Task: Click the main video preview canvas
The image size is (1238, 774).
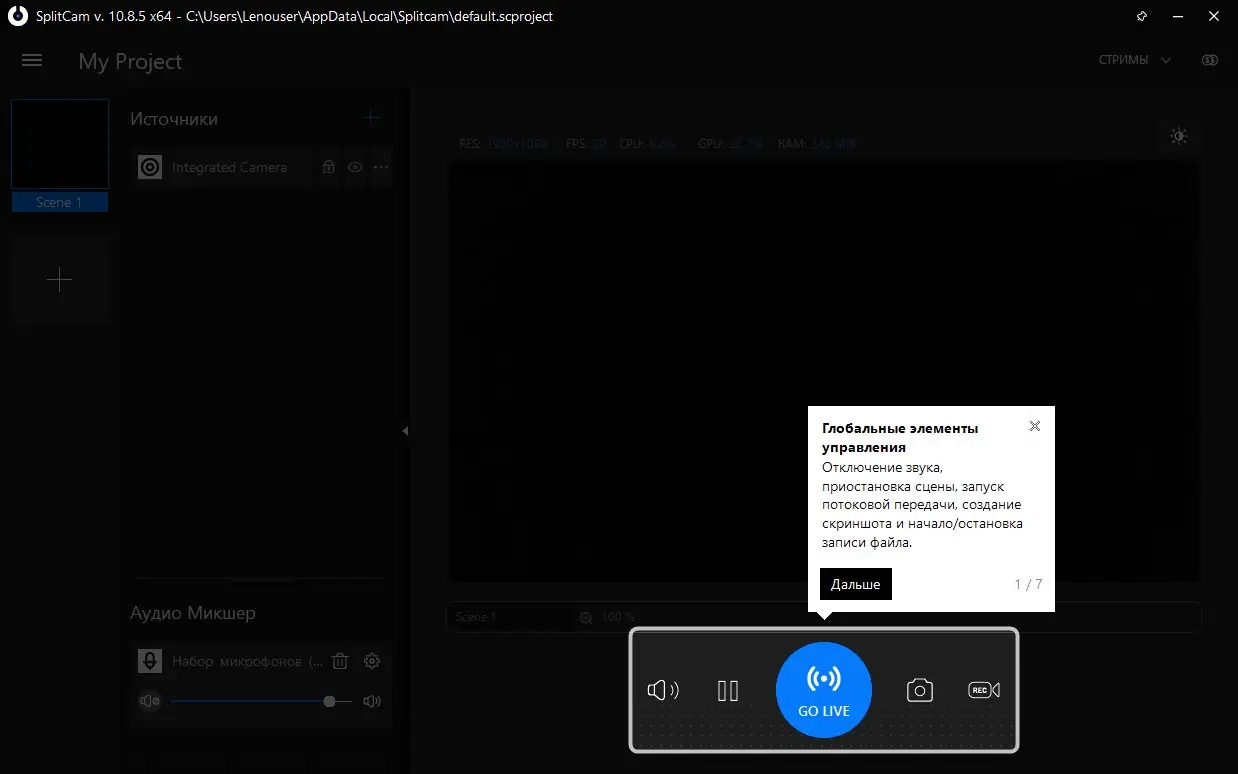Action: tap(823, 370)
